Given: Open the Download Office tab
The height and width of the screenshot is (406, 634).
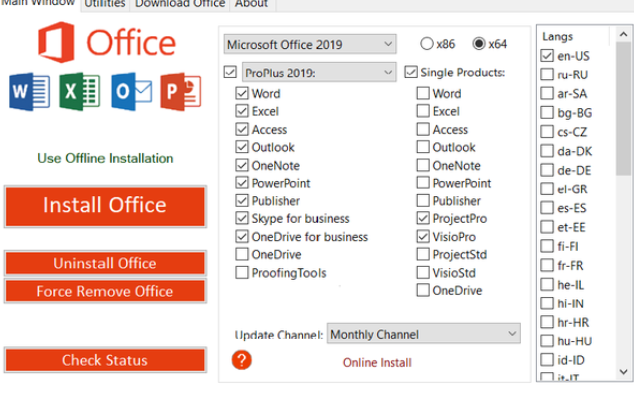Looking at the screenshot, I should coord(180,4).
